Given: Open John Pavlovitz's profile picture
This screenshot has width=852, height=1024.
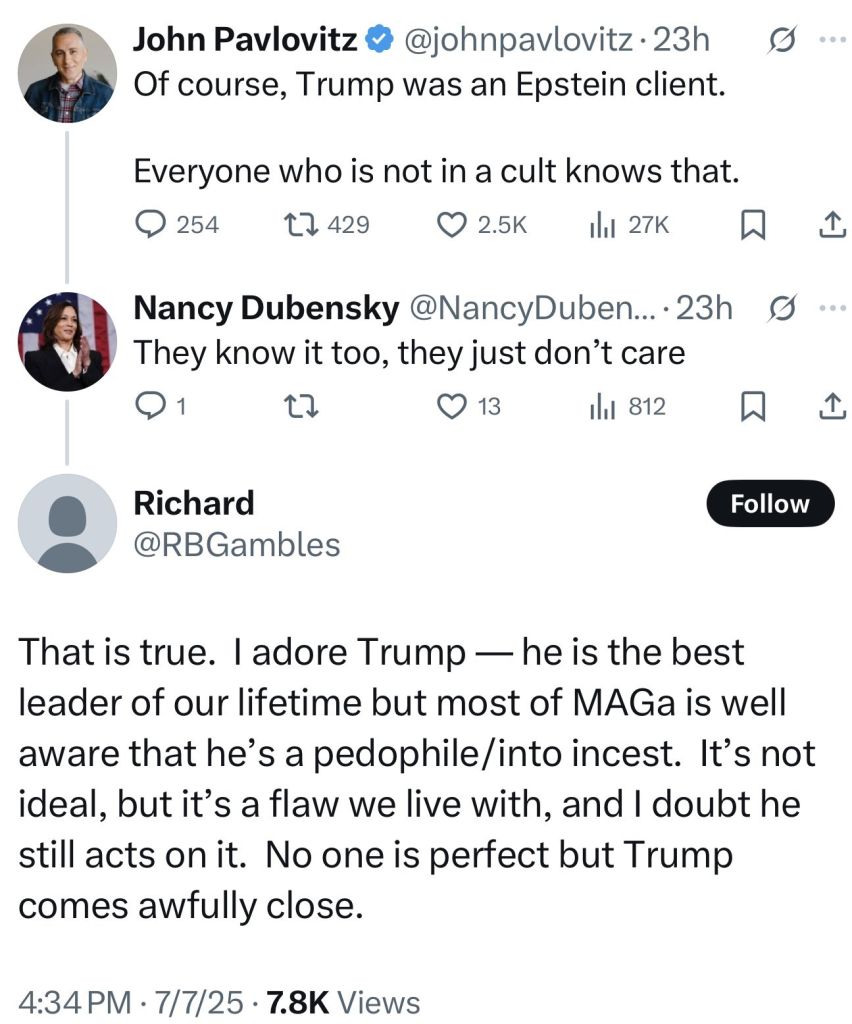Looking at the screenshot, I should [68, 73].
